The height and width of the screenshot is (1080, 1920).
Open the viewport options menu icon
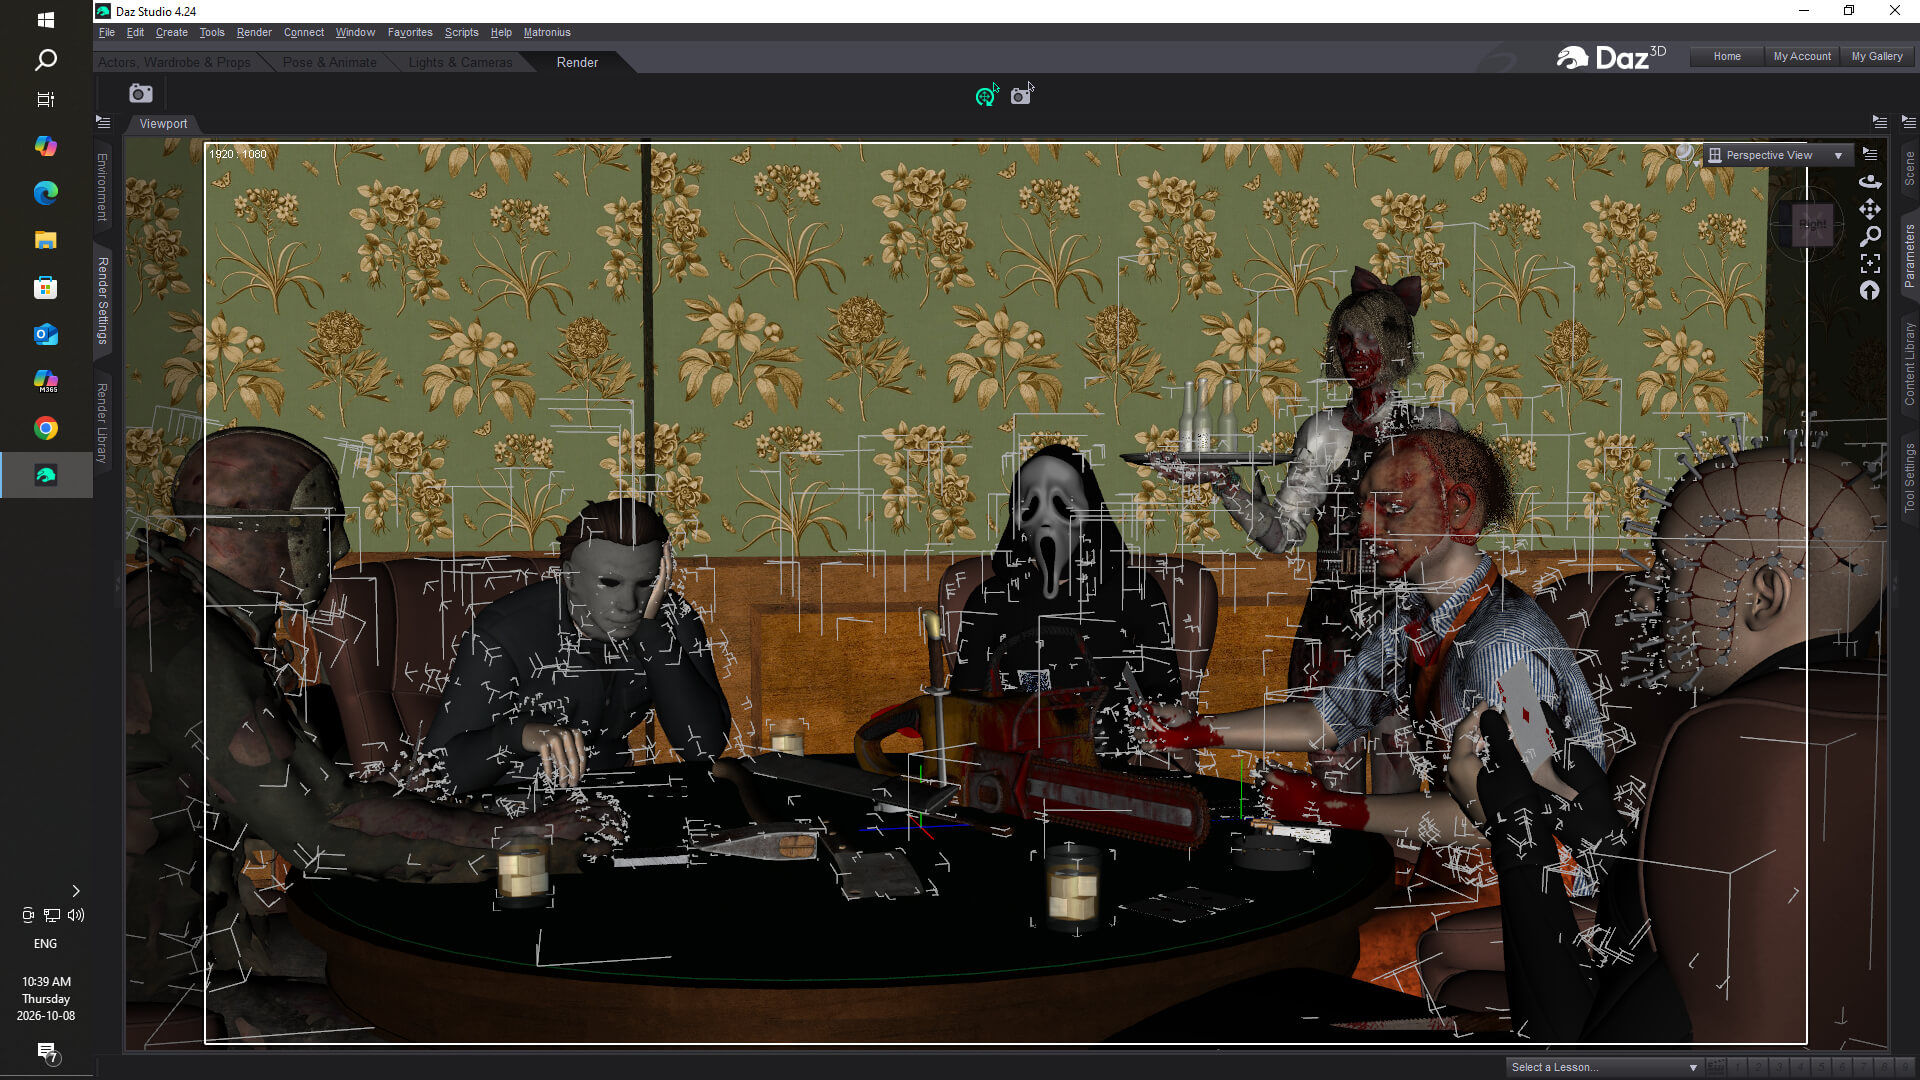tap(1870, 154)
